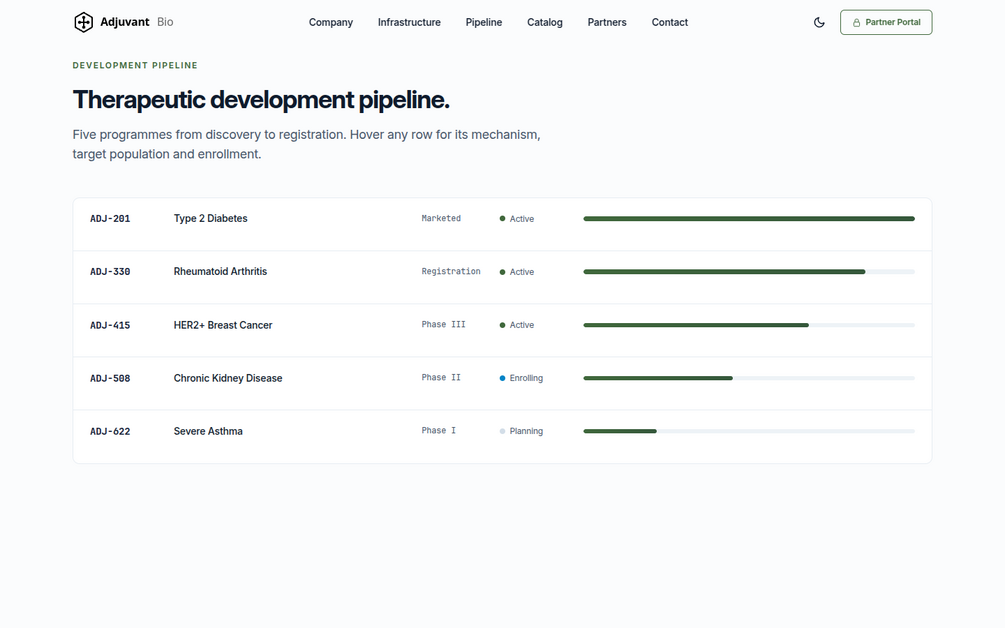1005x628 pixels.
Task: Click the gray Planning status dot
Action: coord(502,431)
